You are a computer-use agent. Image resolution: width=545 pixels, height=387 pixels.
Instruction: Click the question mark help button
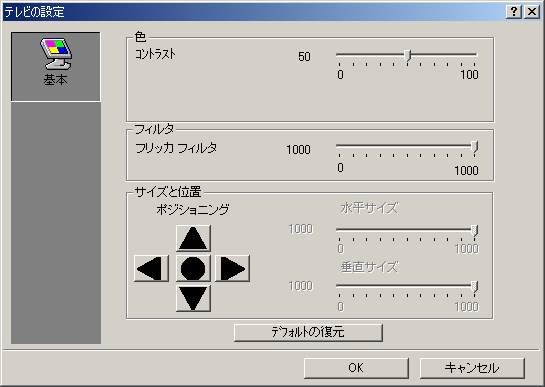(x=514, y=12)
